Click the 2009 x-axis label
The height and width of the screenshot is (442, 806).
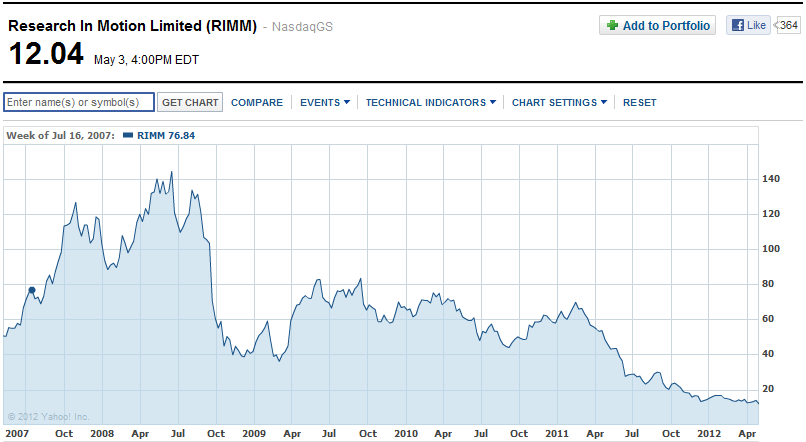pyautogui.click(x=254, y=433)
